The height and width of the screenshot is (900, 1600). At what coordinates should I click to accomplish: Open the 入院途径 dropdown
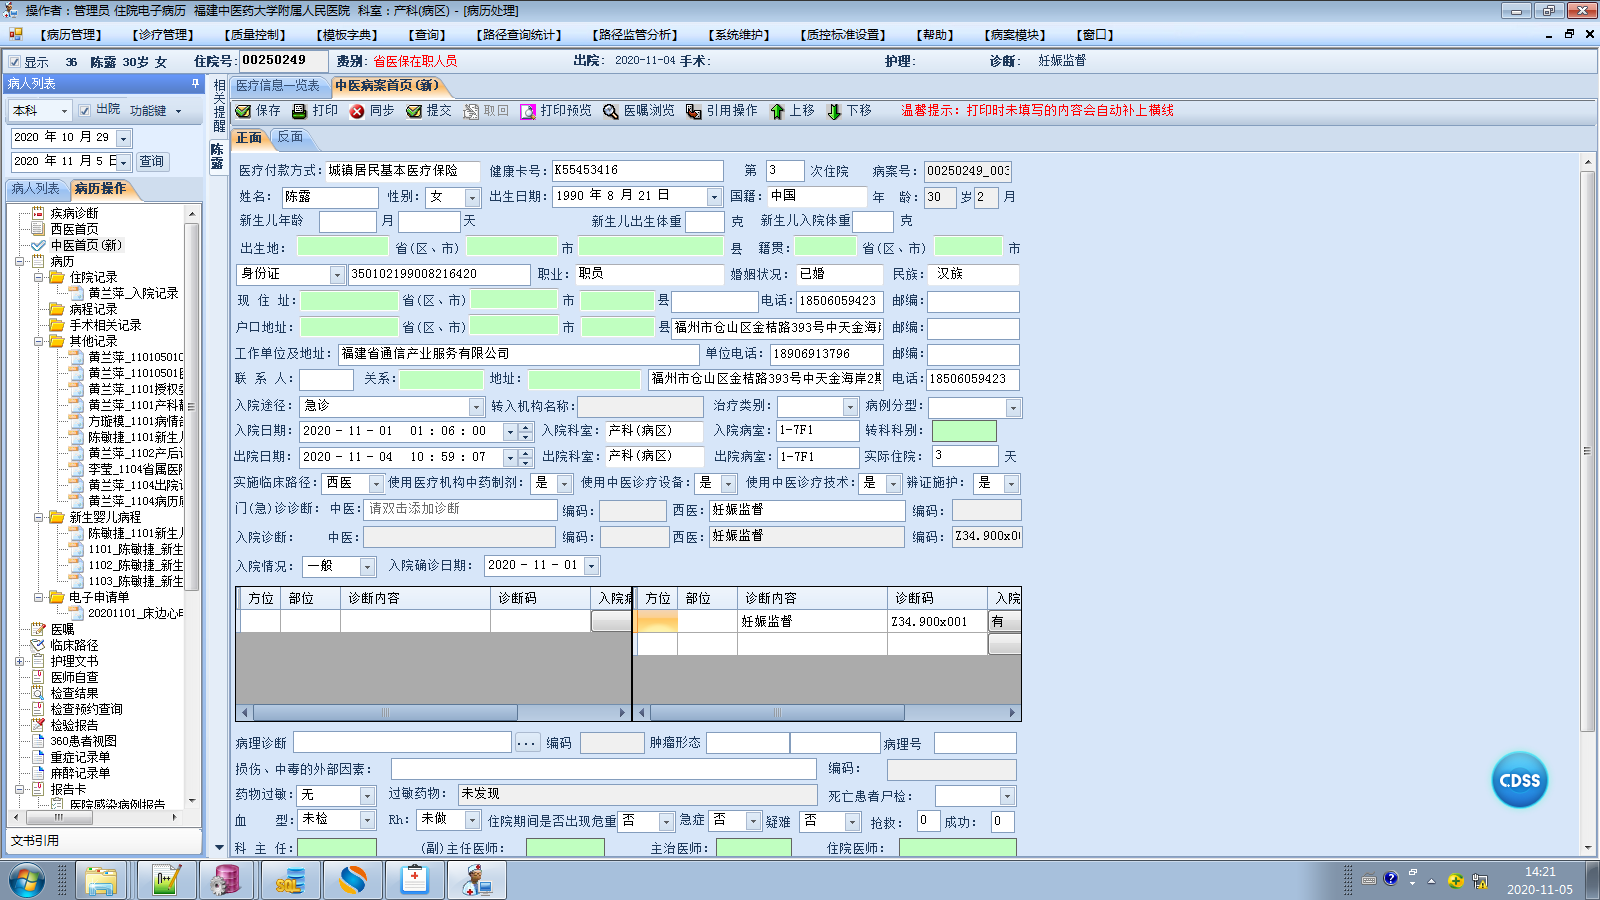click(476, 407)
